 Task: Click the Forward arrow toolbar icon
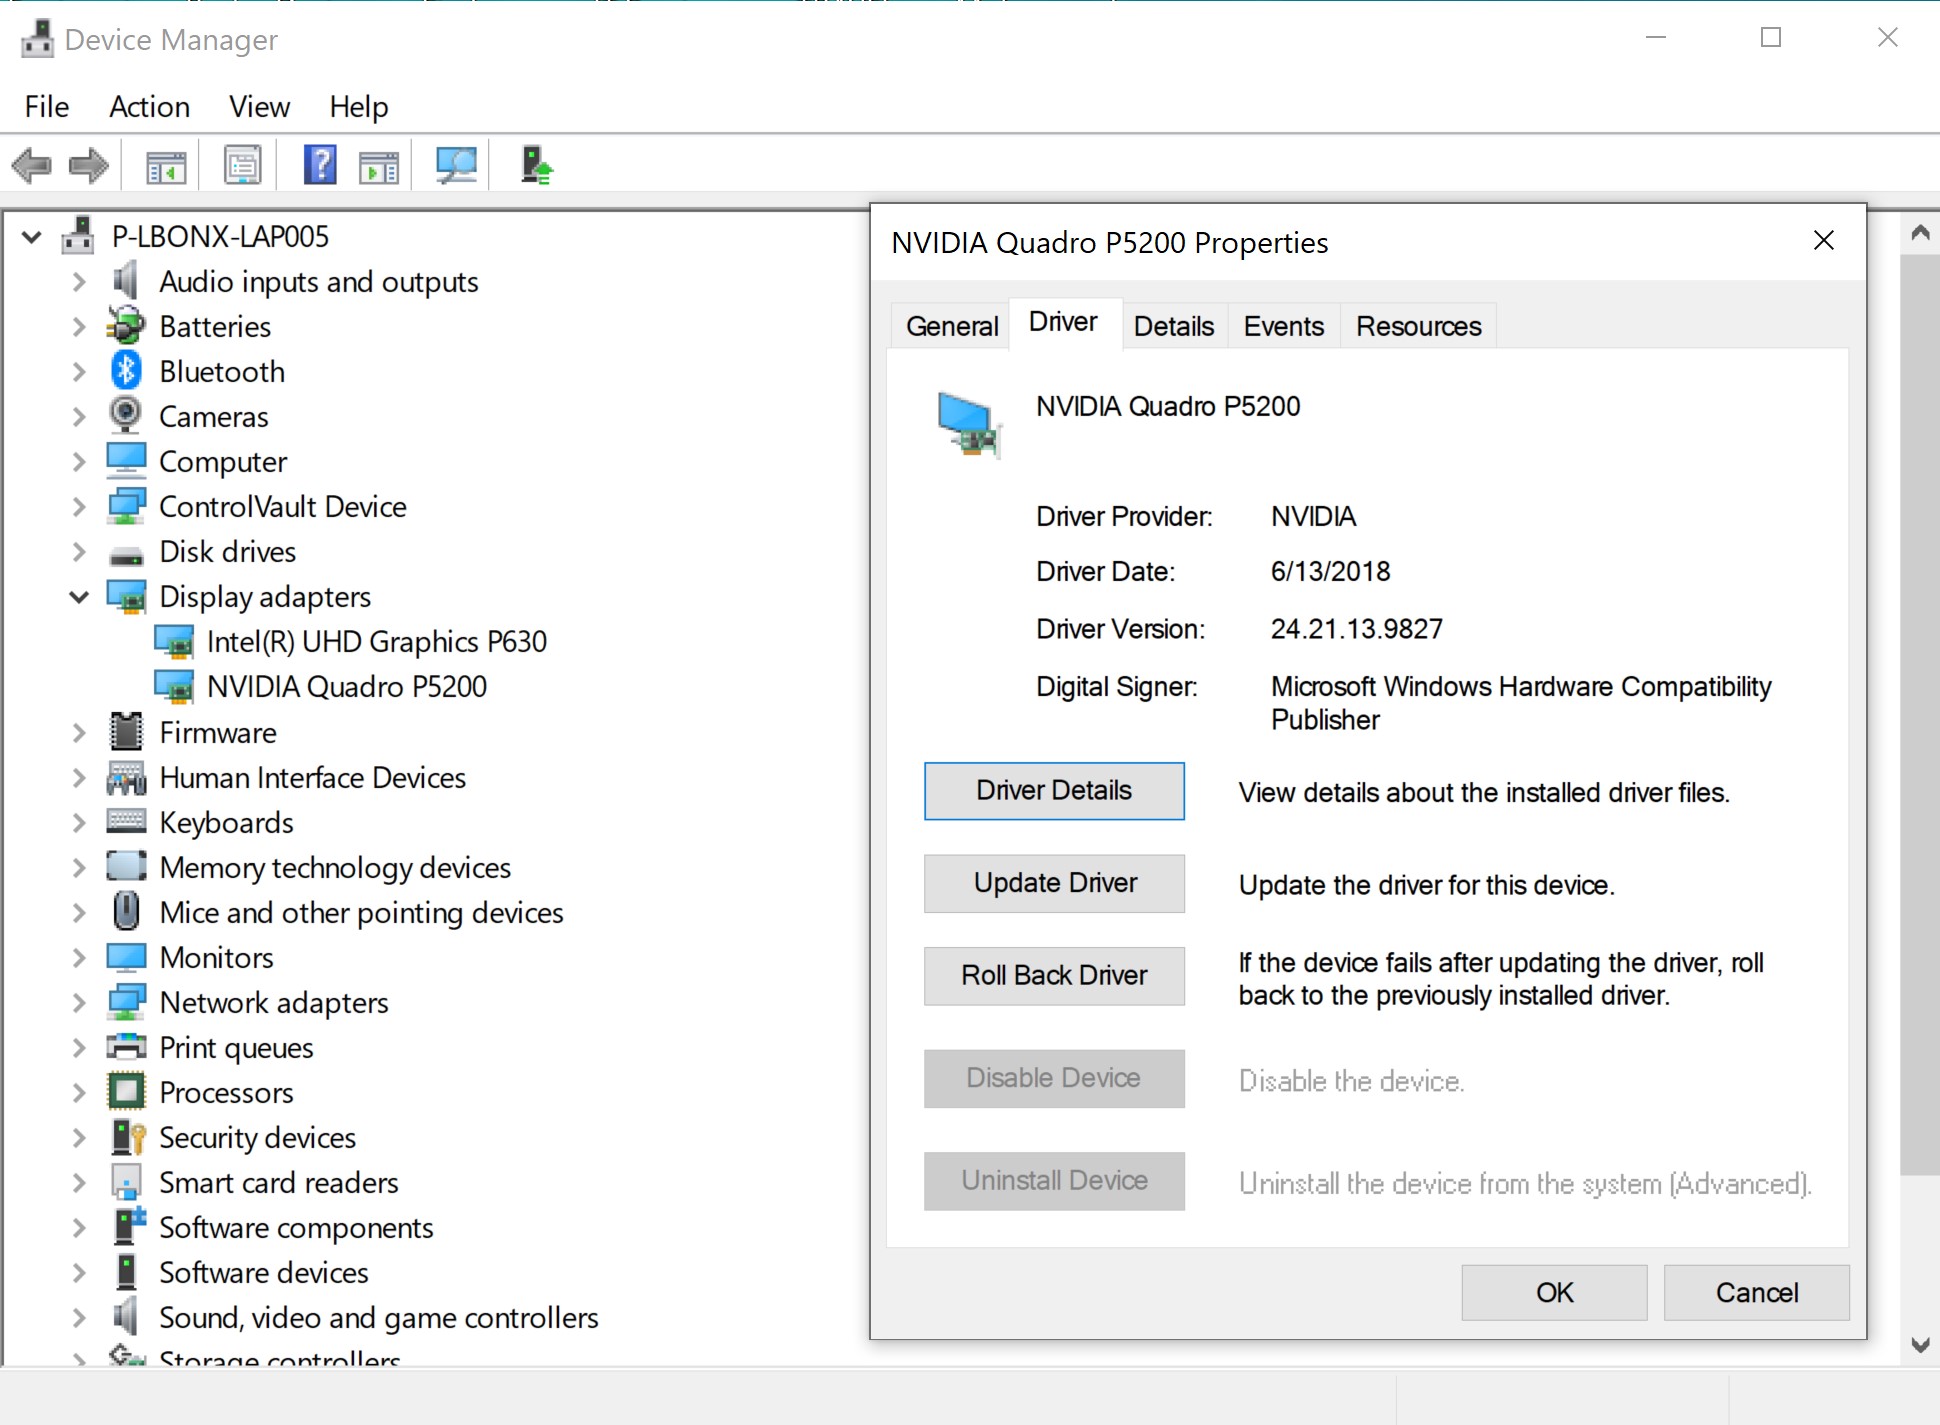89,165
